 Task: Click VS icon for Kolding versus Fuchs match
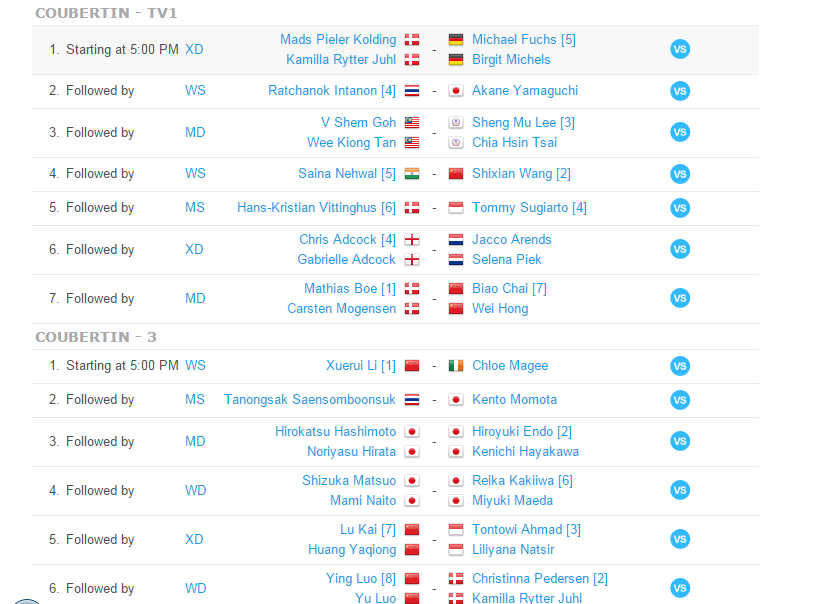click(x=680, y=50)
